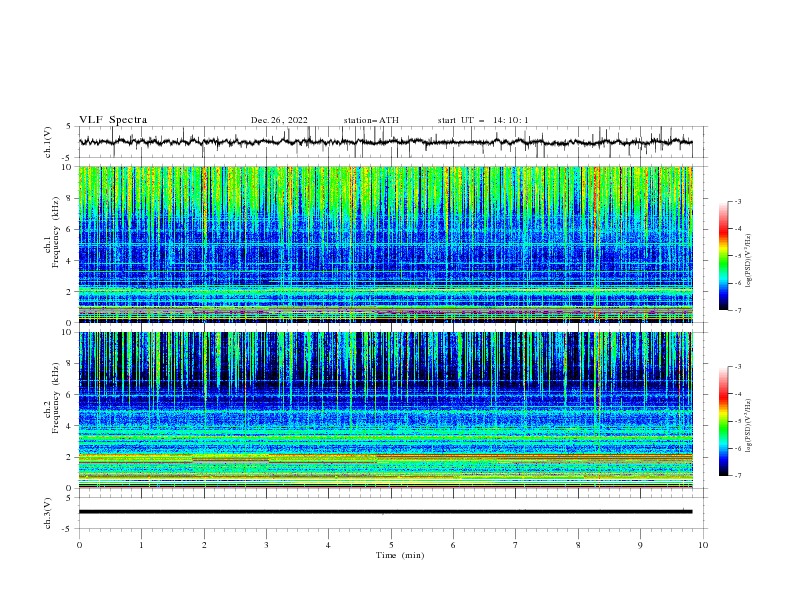Screen dimensions: 792x612
Task: Select the "start UT = 14:10:1" header text
Action: click(x=483, y=120)
